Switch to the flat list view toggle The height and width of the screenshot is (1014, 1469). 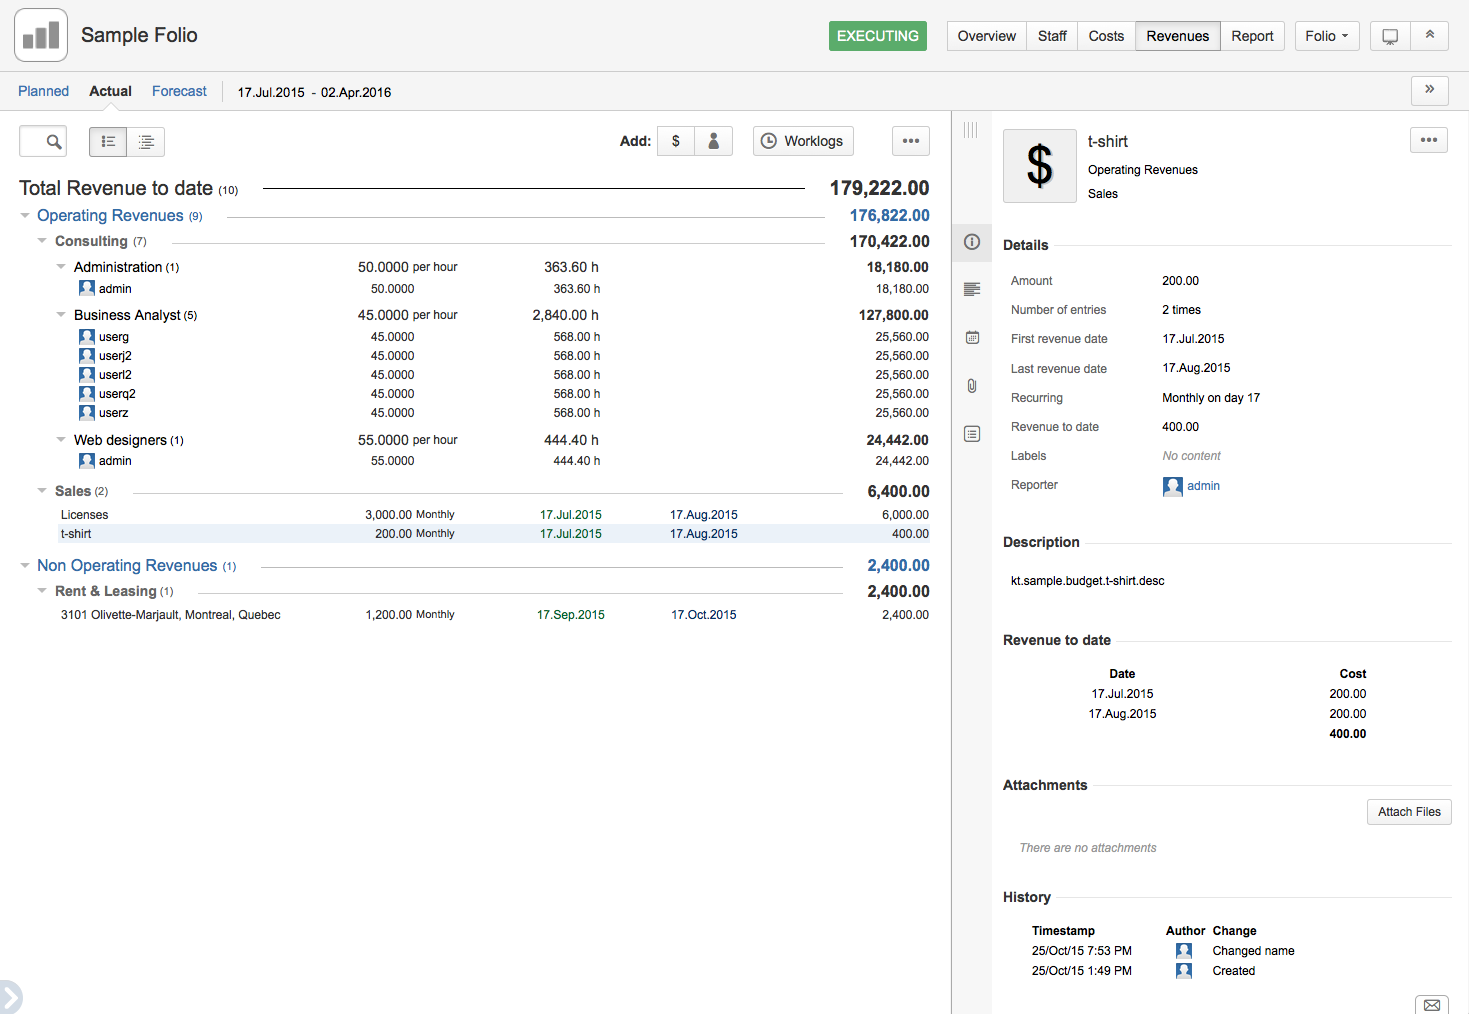pyautogui.click(x=108, y=141)
